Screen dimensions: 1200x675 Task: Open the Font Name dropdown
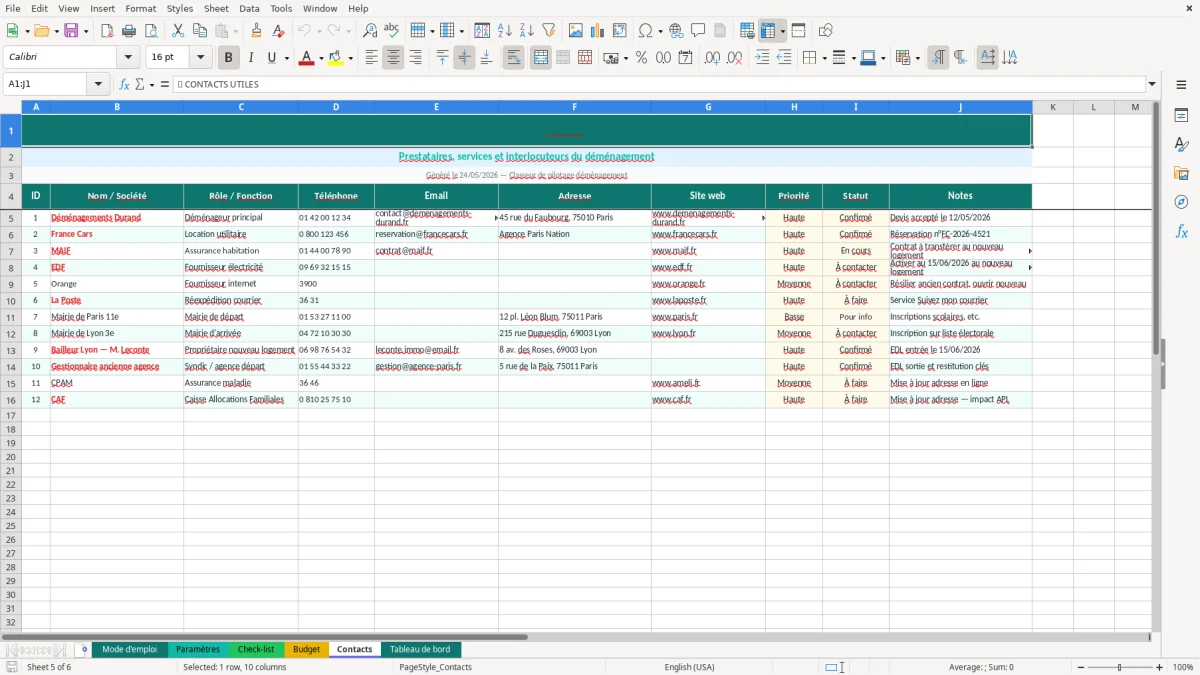pos(128,58)
